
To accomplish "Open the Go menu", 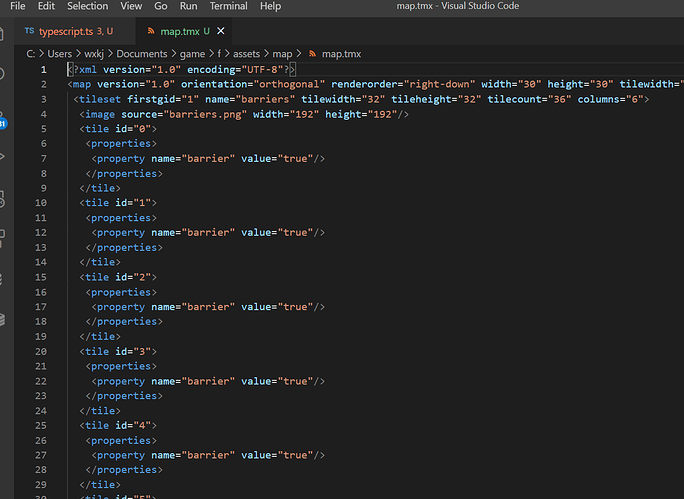I will (x=161, y=6).
